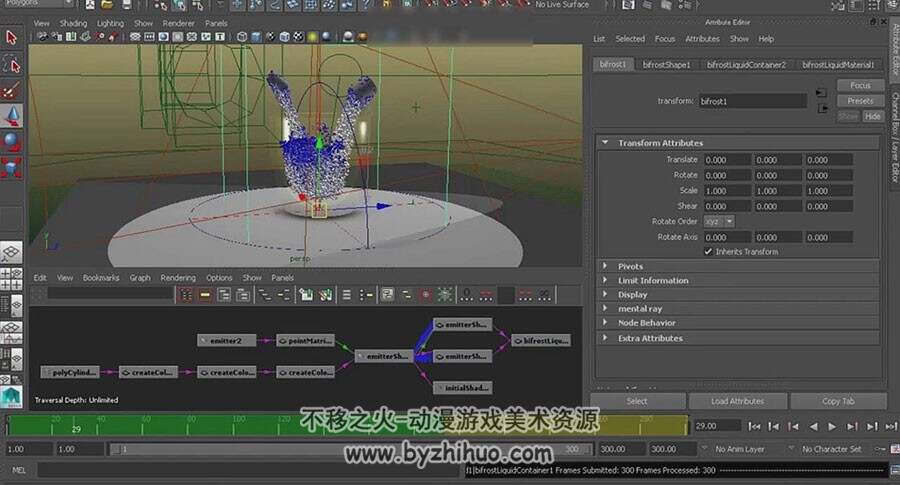Expand the mental ray section
This screenshot has height=485, width=900.
click(605, 308)
